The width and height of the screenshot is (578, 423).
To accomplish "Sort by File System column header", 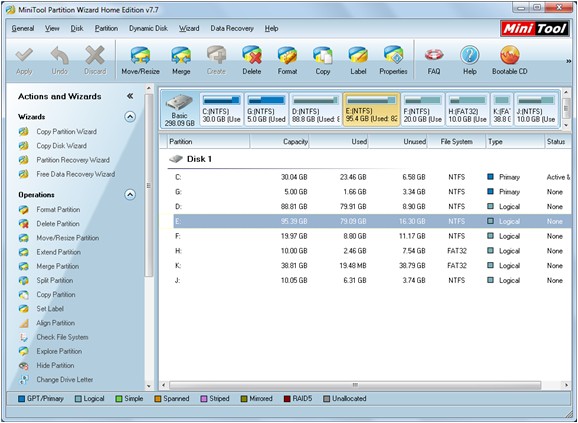I will coord(456,141).
